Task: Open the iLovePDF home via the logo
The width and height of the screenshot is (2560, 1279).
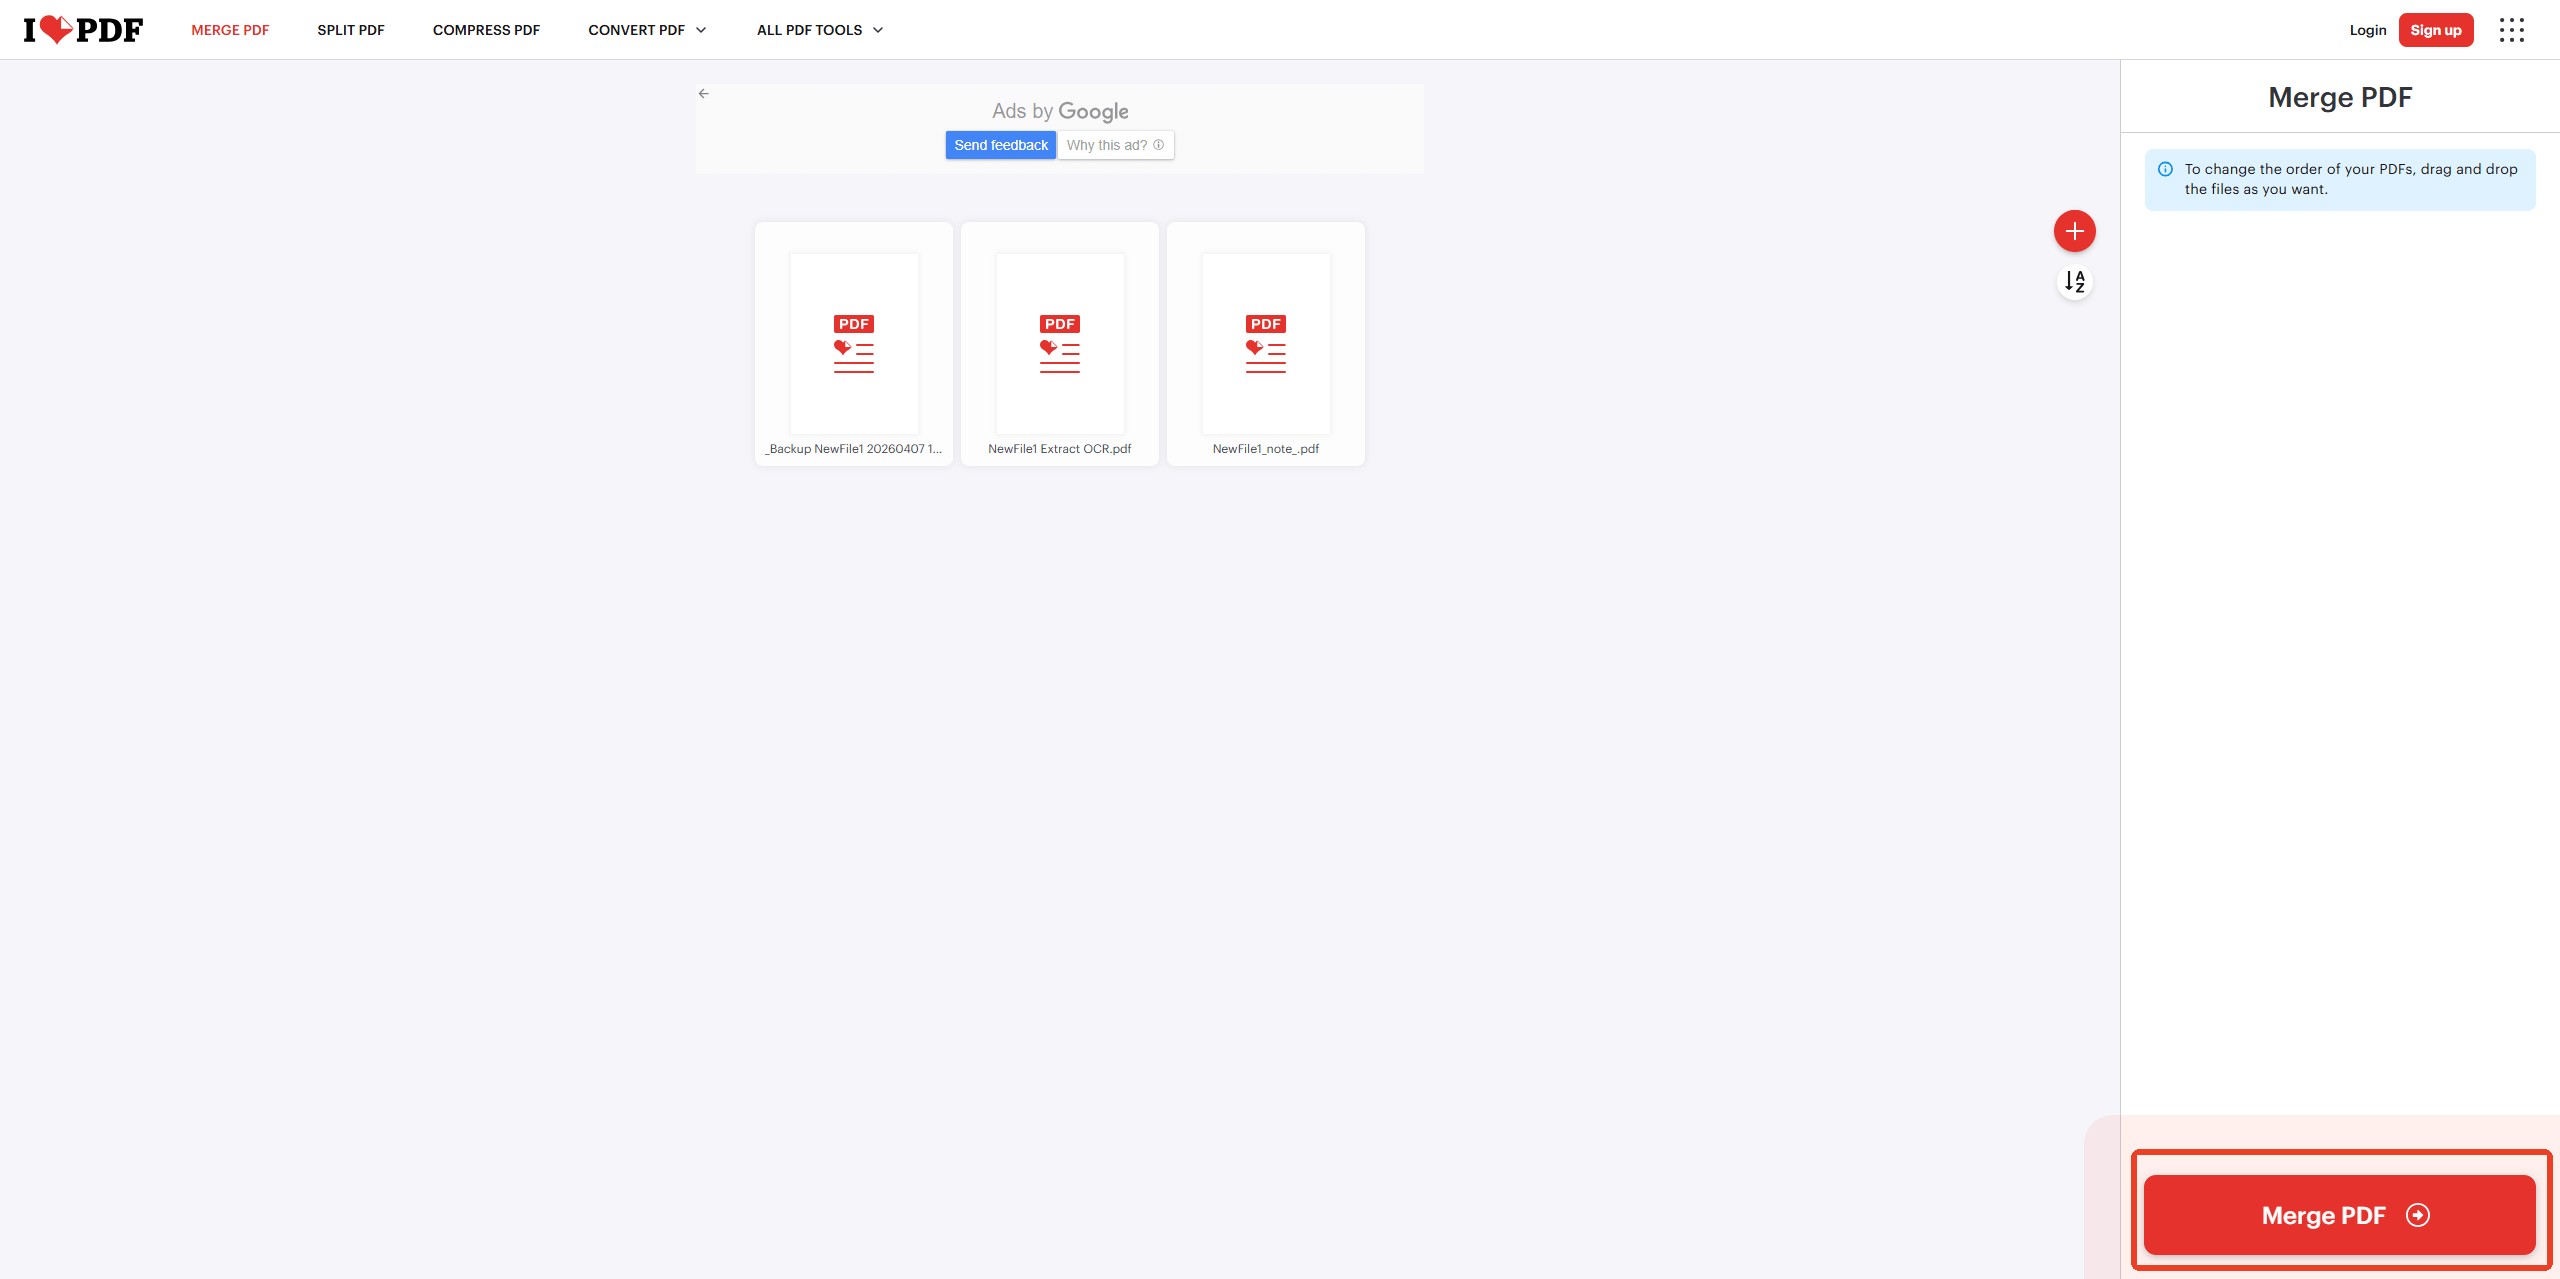Action: pos(83,29)
